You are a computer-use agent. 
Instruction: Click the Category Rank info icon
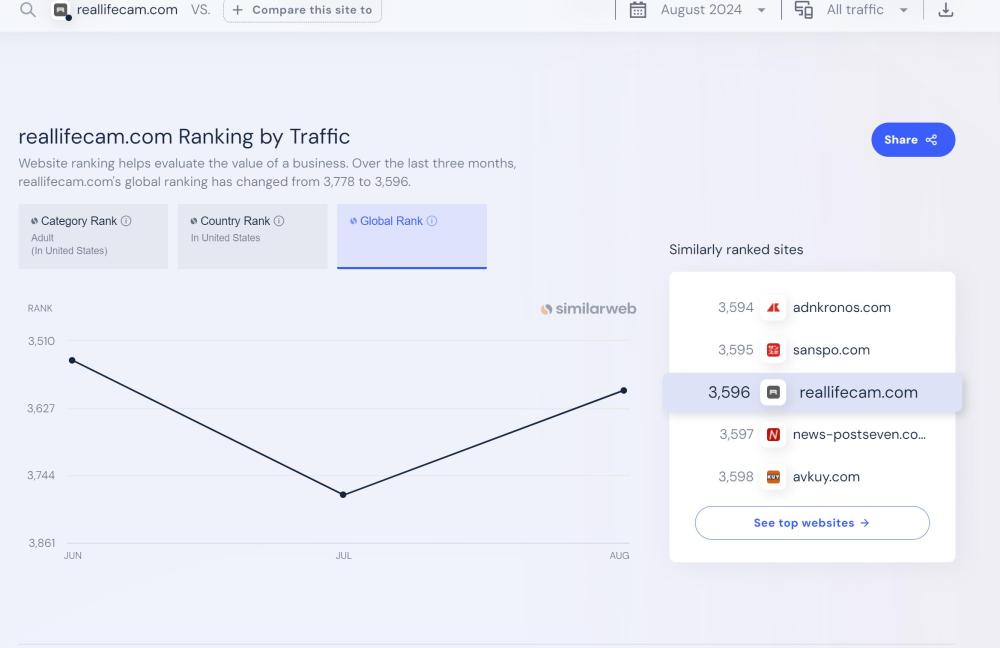tap(126, 221)
